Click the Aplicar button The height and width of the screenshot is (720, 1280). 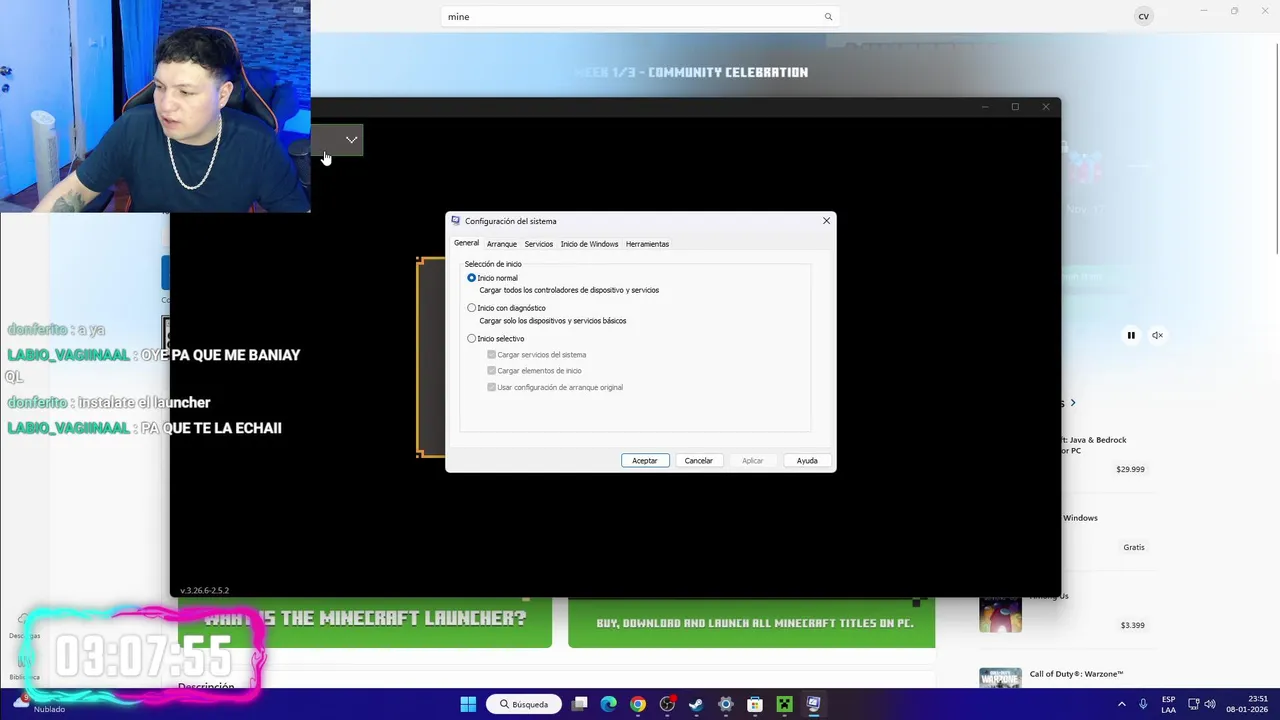(753, 461)
